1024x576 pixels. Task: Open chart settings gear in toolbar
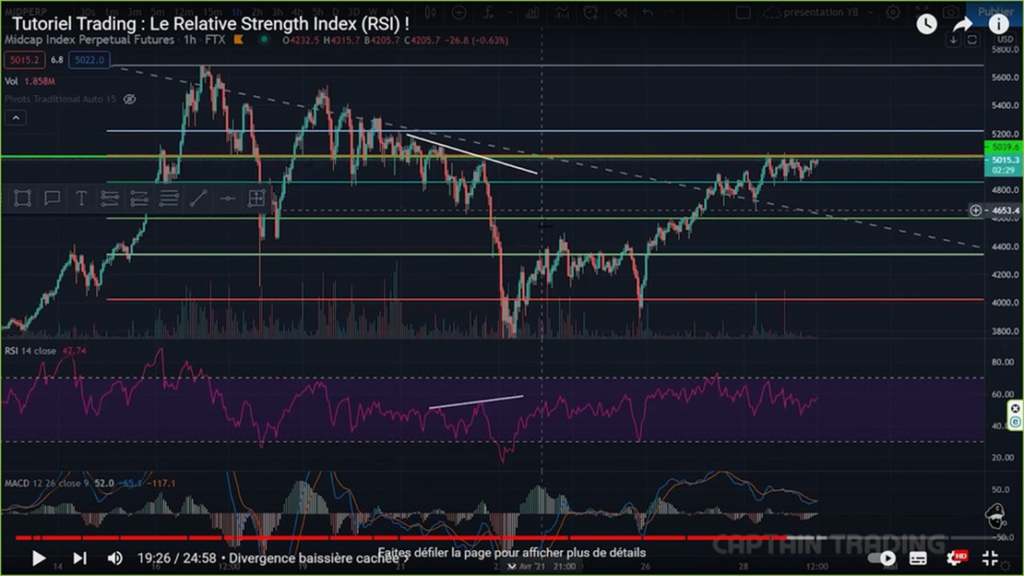(x=893, y=12)
